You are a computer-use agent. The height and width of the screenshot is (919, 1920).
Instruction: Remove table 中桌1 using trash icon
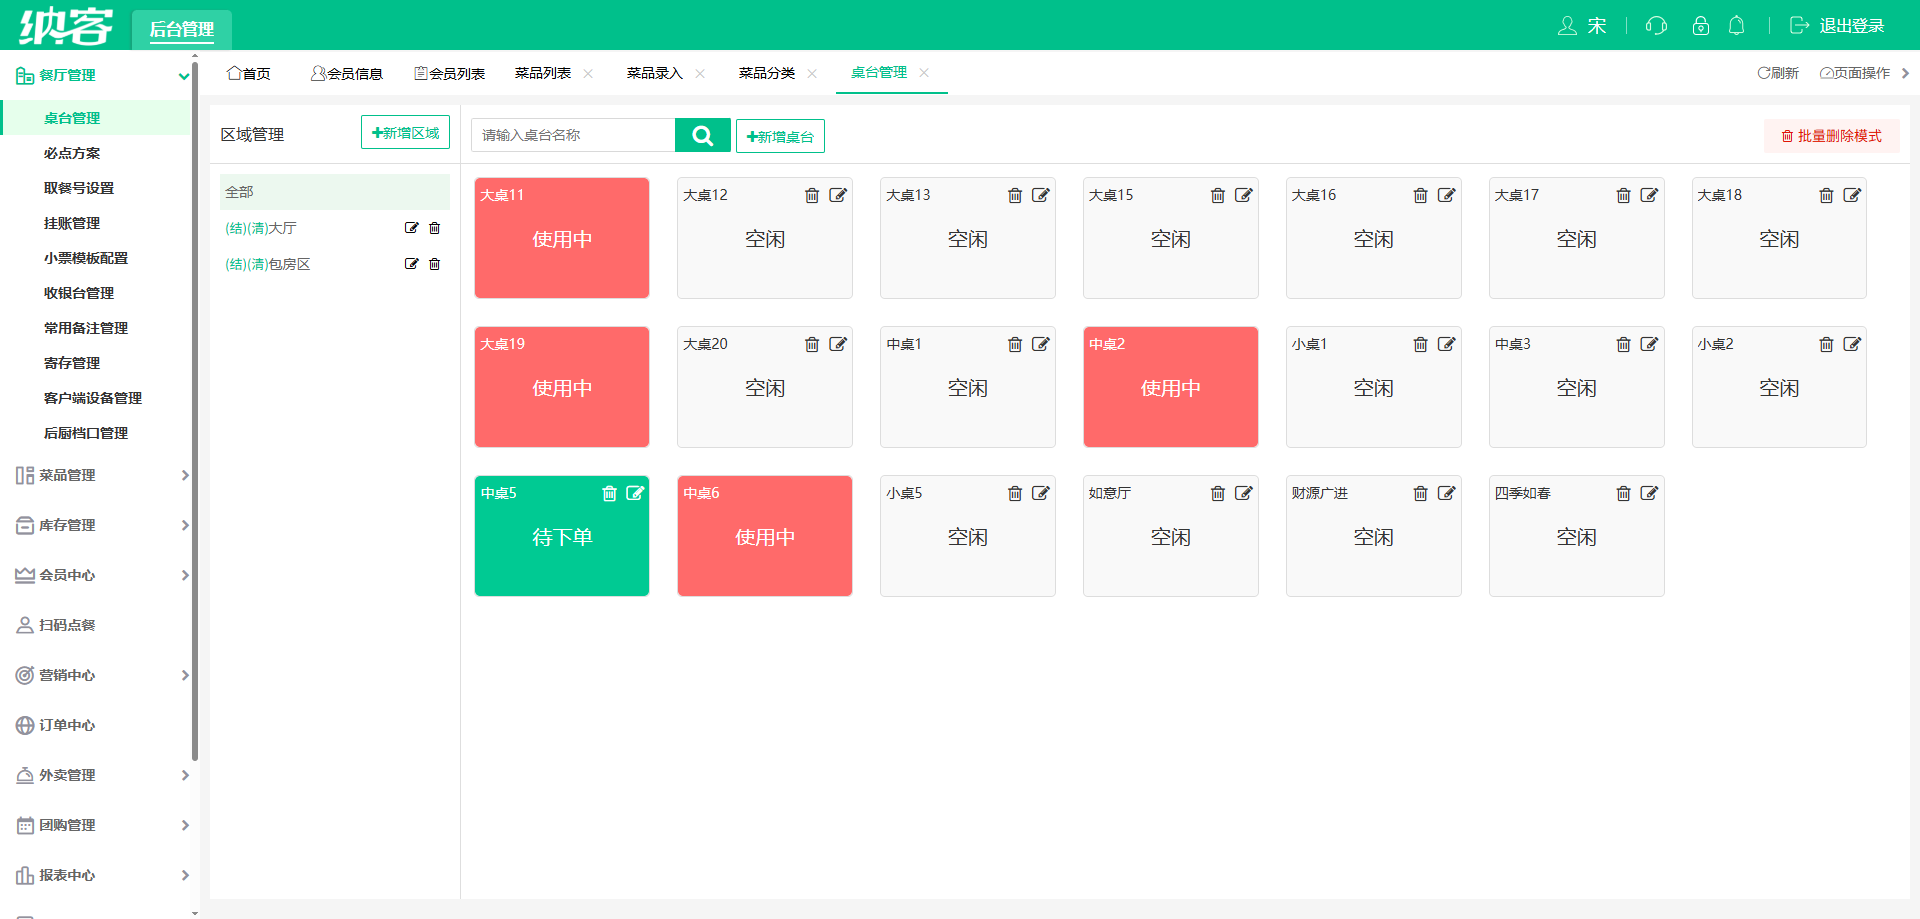click(x=1015, y=344)
